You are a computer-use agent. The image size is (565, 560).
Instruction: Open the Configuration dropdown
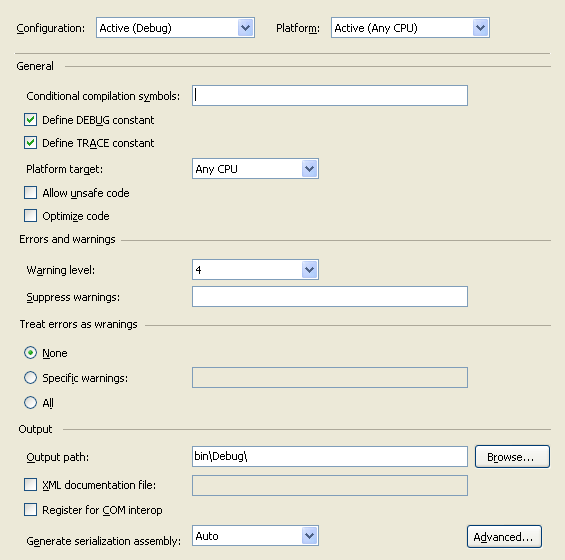[x=175, y=28]
